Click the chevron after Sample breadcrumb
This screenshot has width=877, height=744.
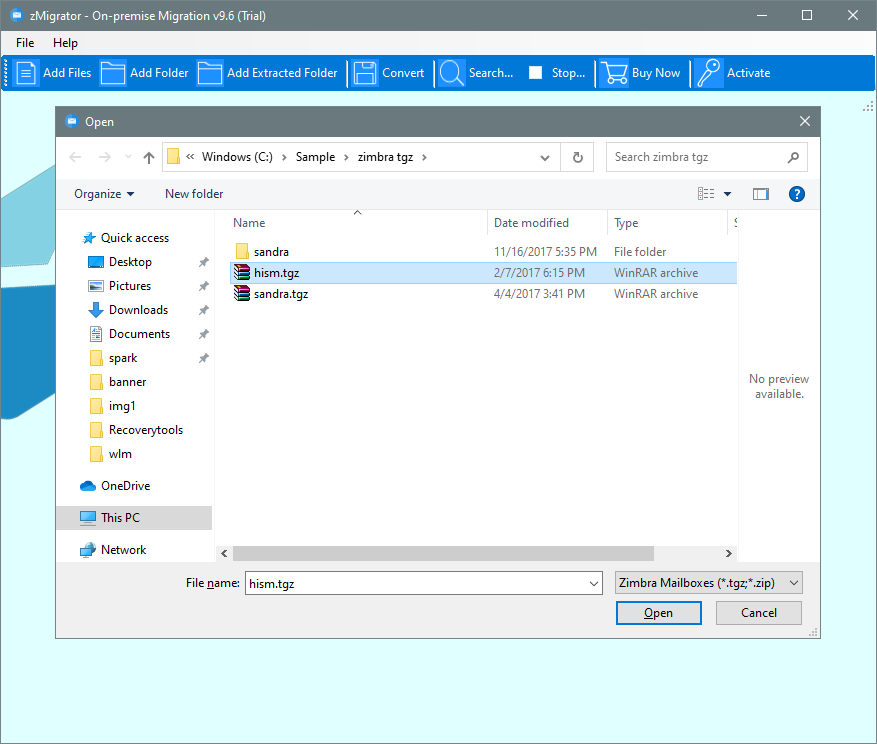coord(346,157)
